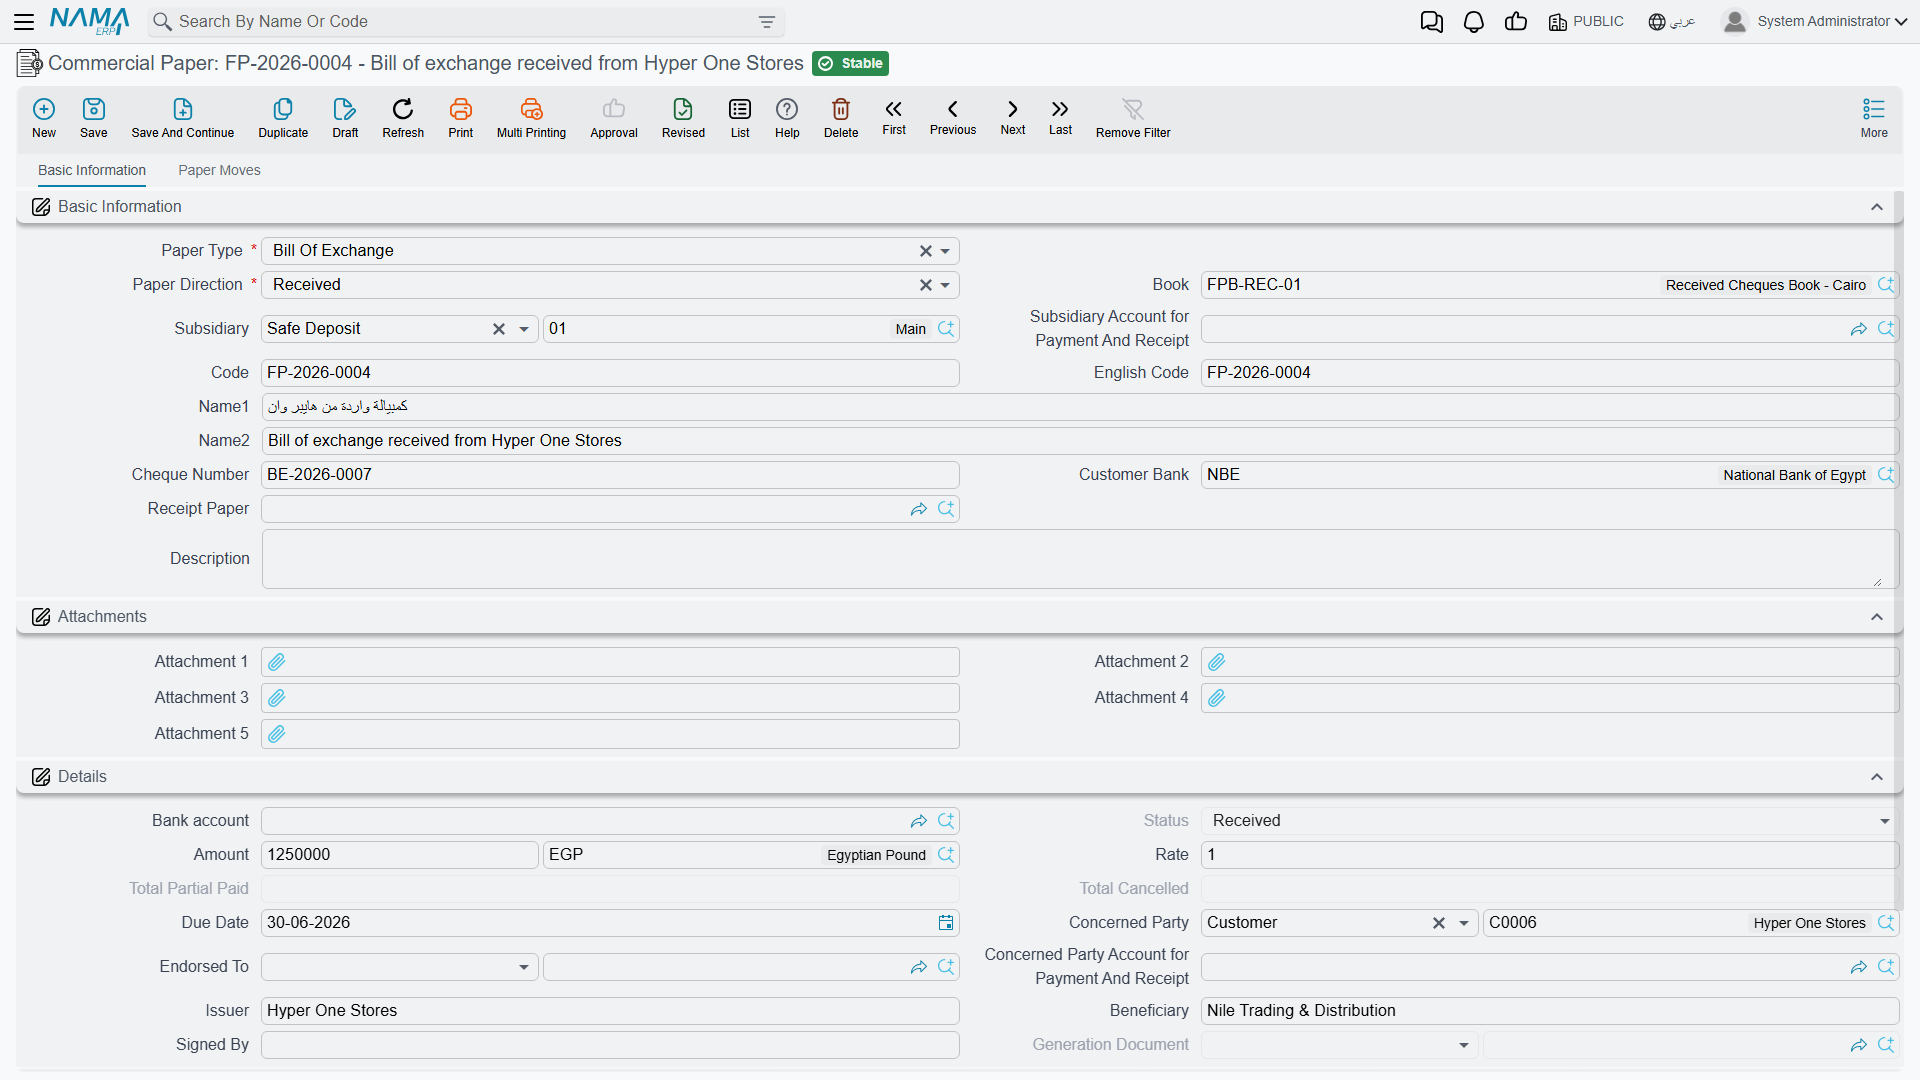The height and width of the screenshot is (1080, 1920).
Task: Open the chat messages icon
Action: pyautogui.click(x=1432, y=22)
